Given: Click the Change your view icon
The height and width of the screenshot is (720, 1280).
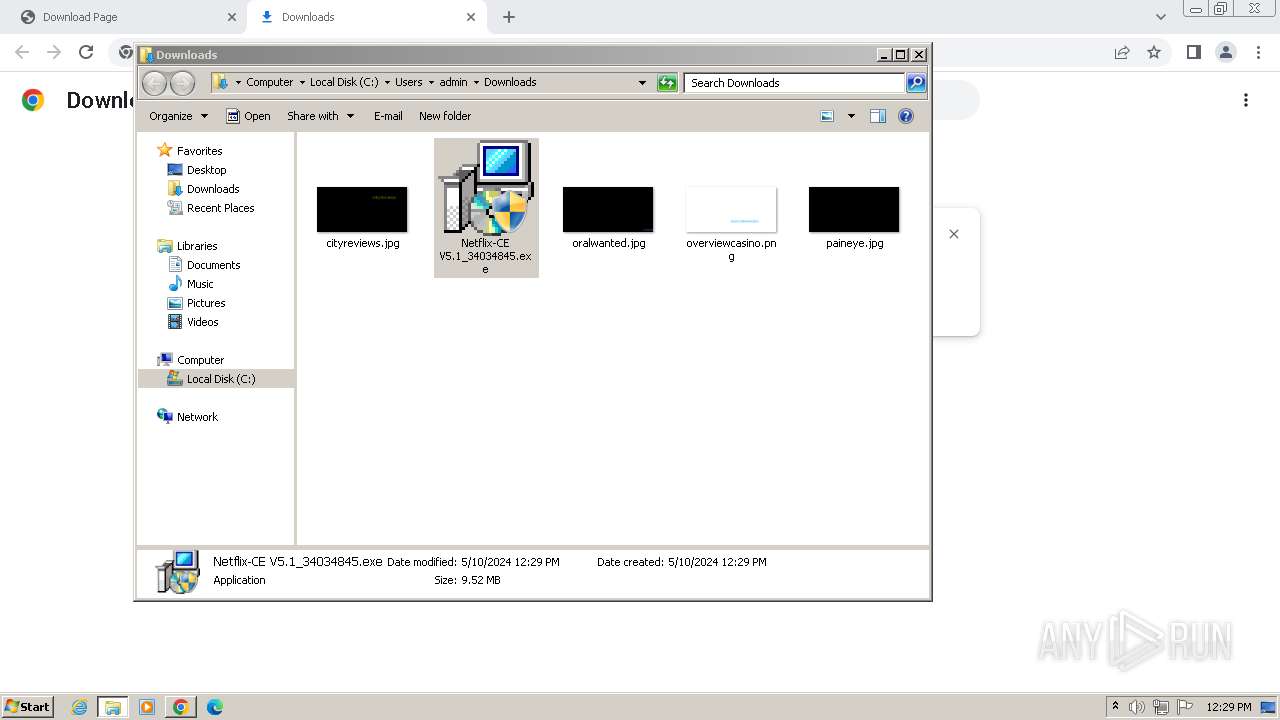Looking at the screenshot, I should pos(827,116).
